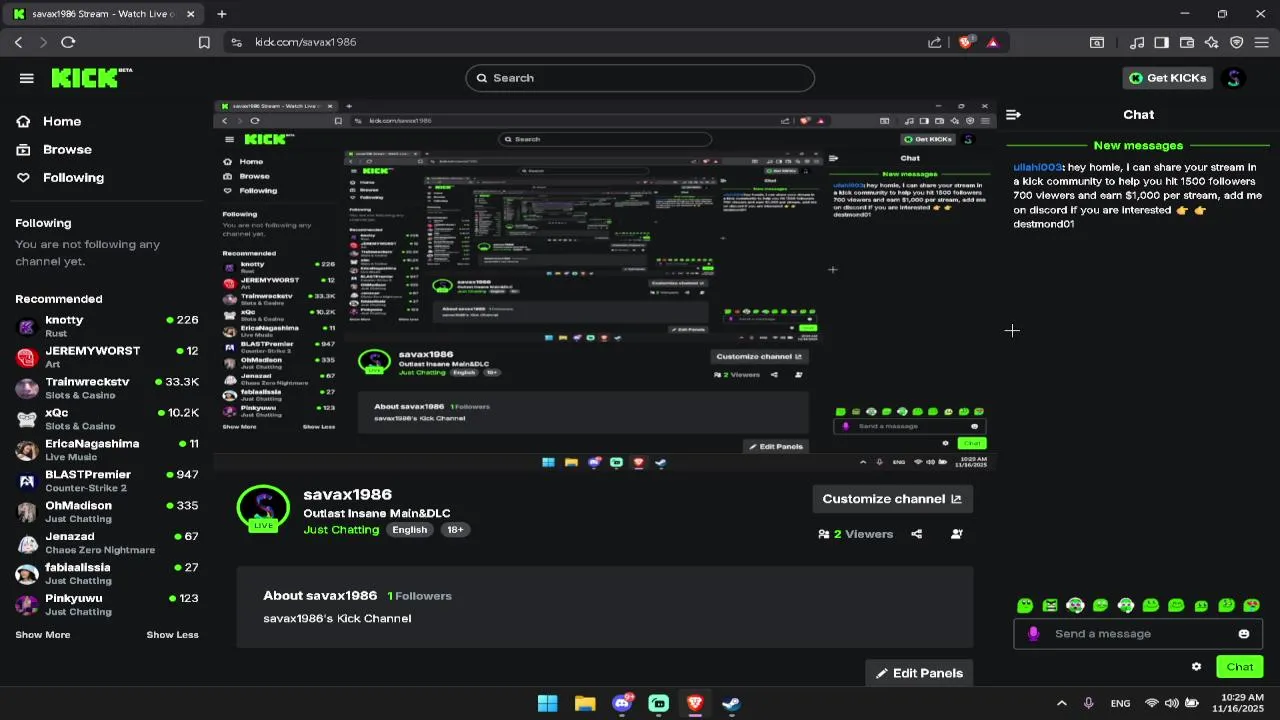Image resolution: width=1280 pixels, height=720 pixels.
Task: Open recommended channel JEREMYWORST
Action: point(107,357)
